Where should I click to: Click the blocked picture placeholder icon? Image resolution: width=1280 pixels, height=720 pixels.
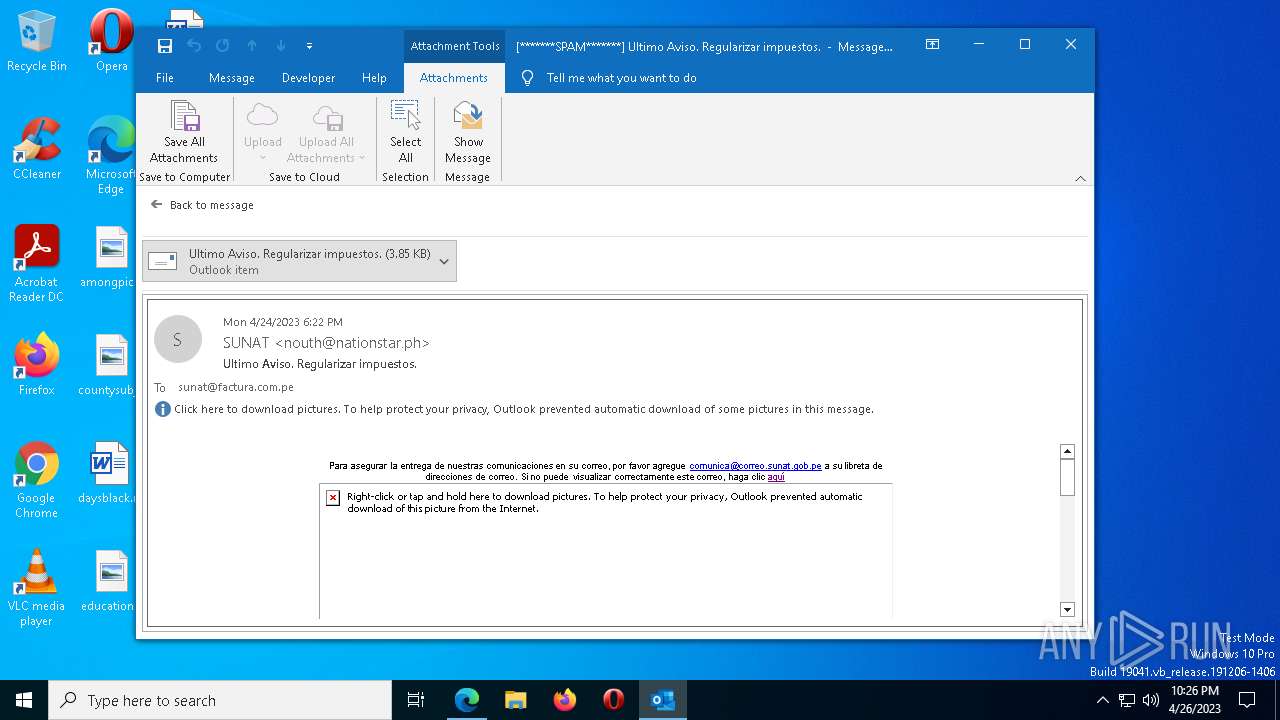333,497
